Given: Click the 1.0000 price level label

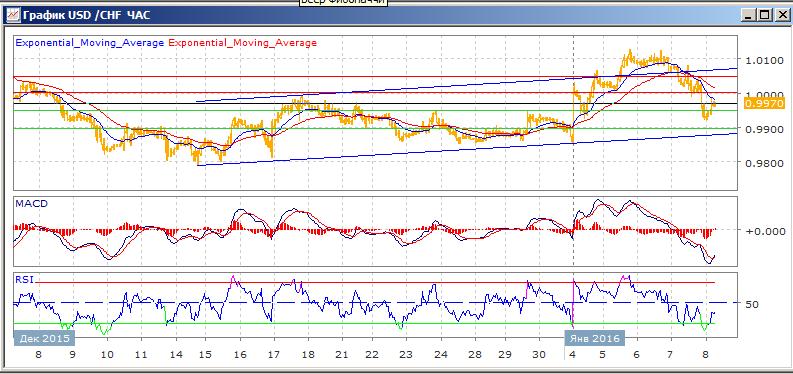Looking at the screenshot, I should coord(762,95).
